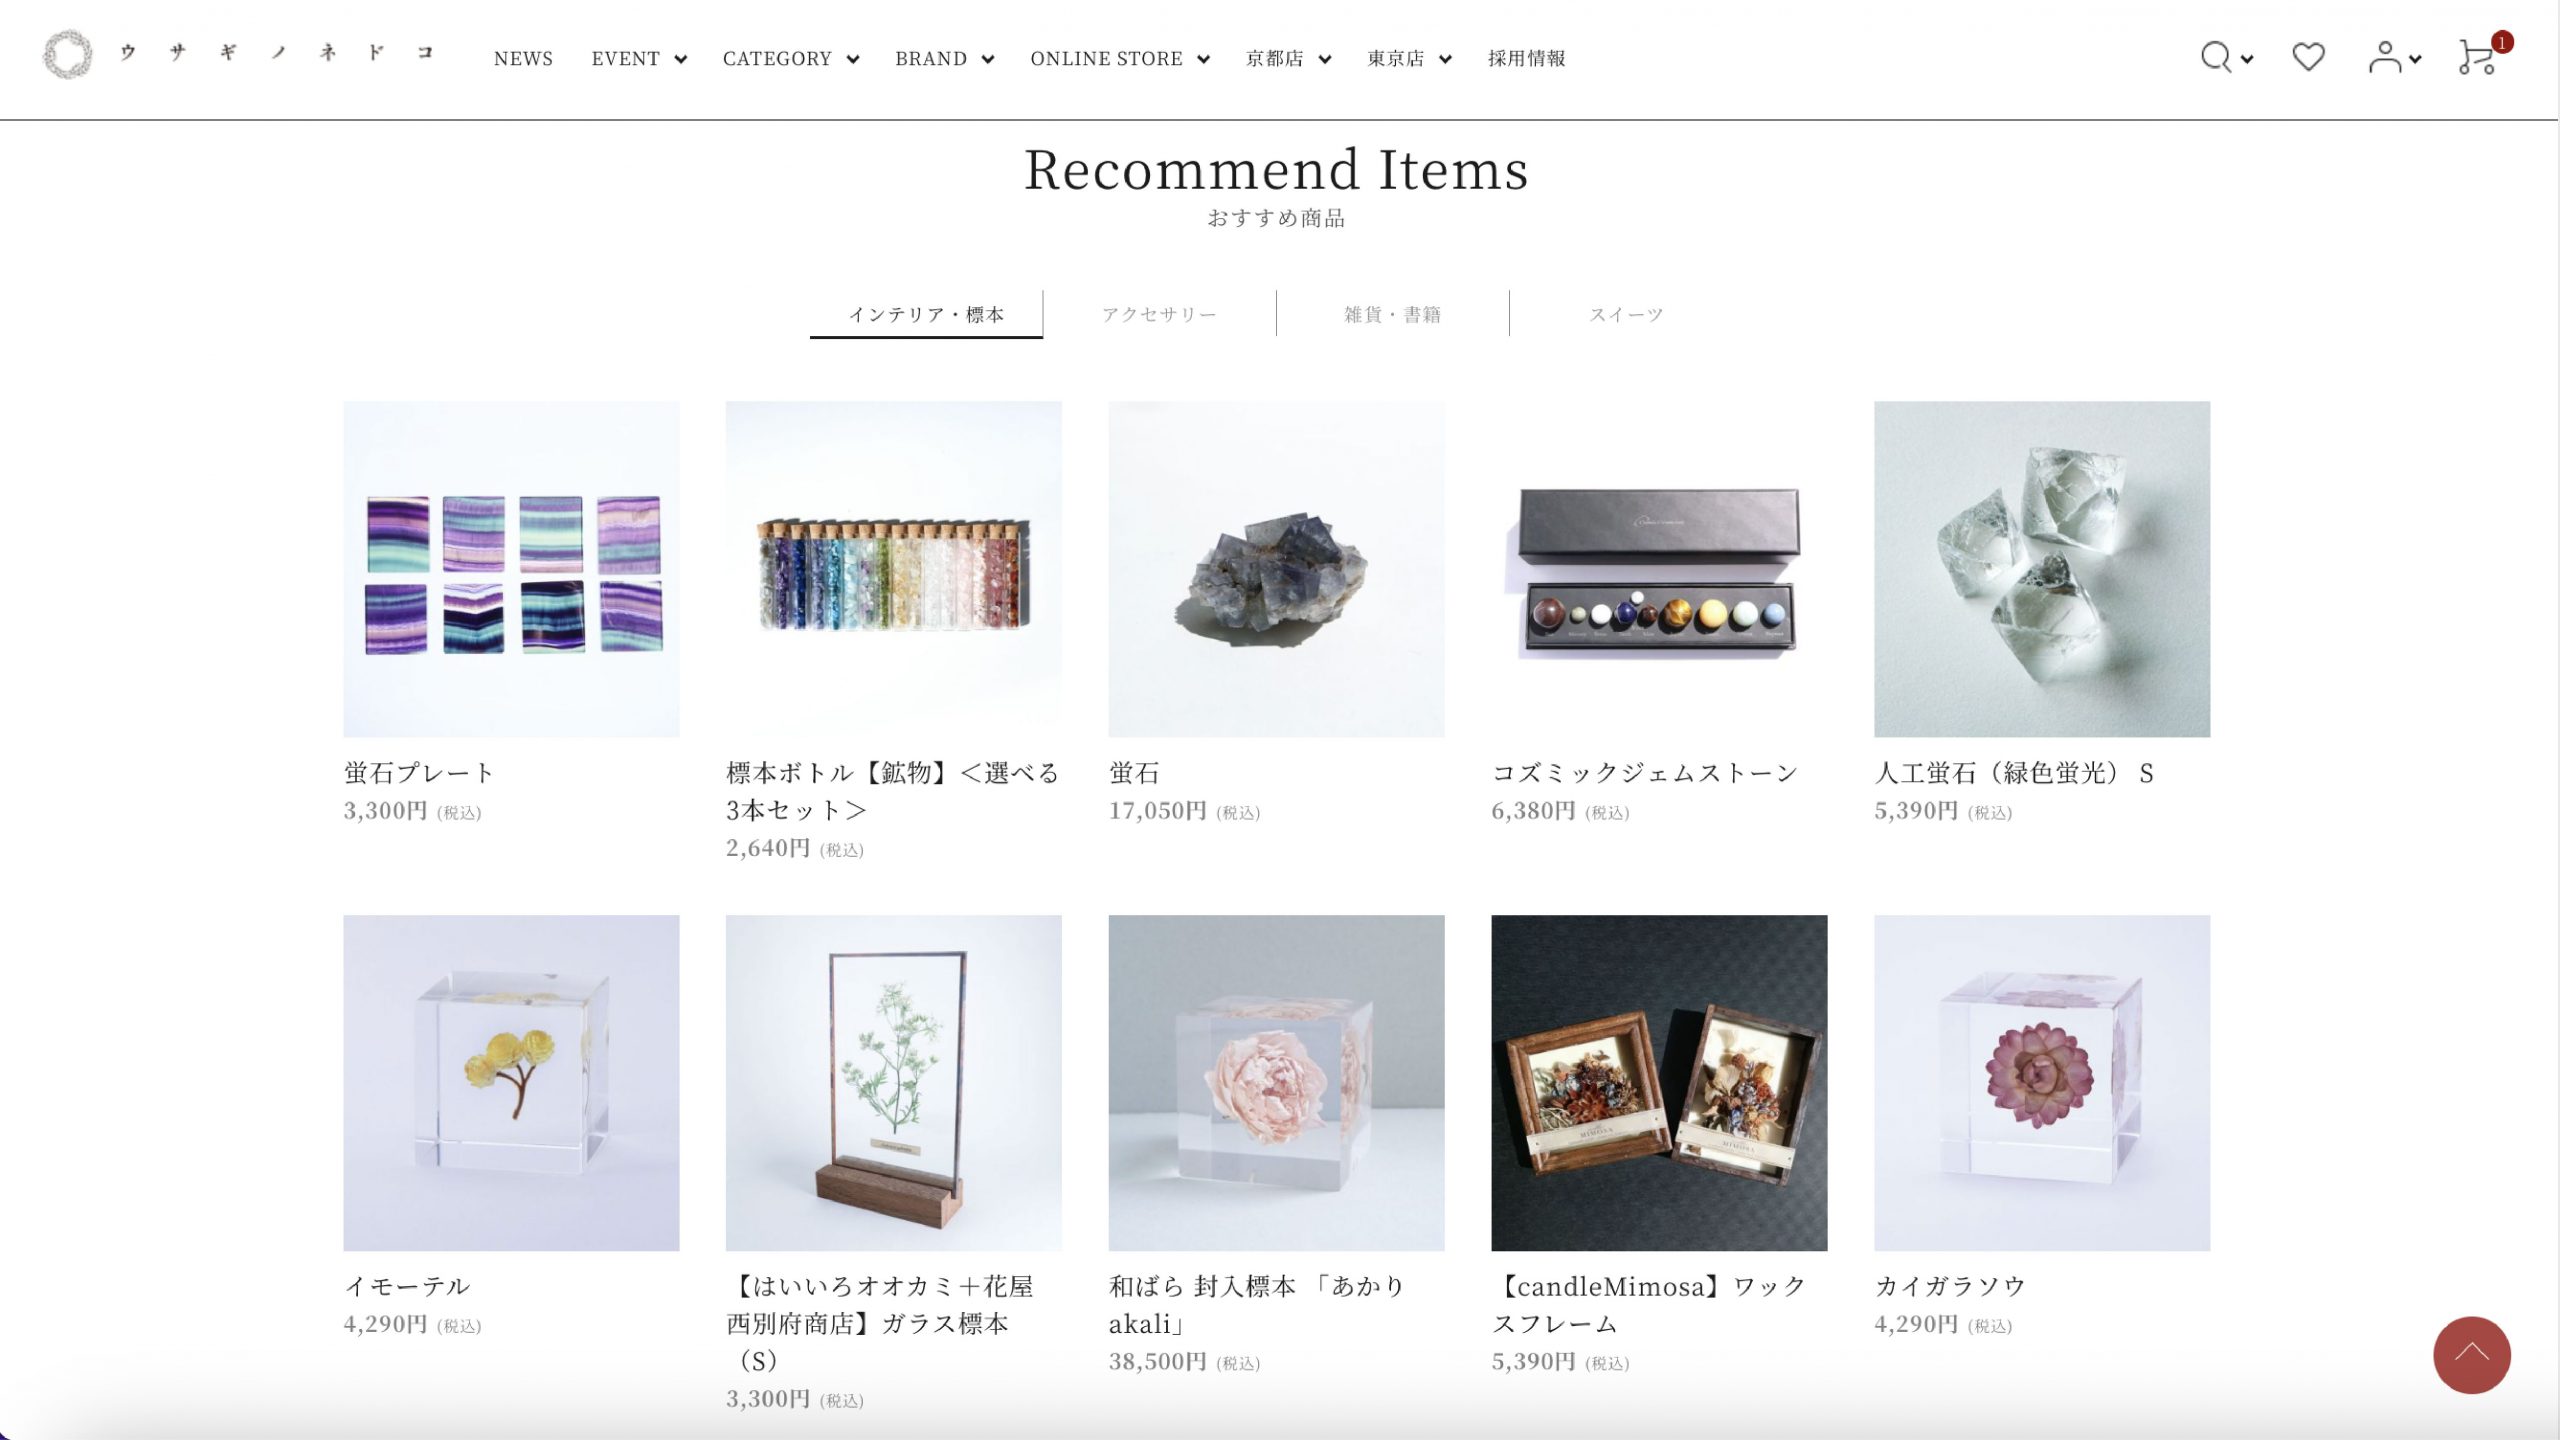Switch to the アクセサリー tab
The width and height of the screenshot is (2560, 1440).
1159,314
